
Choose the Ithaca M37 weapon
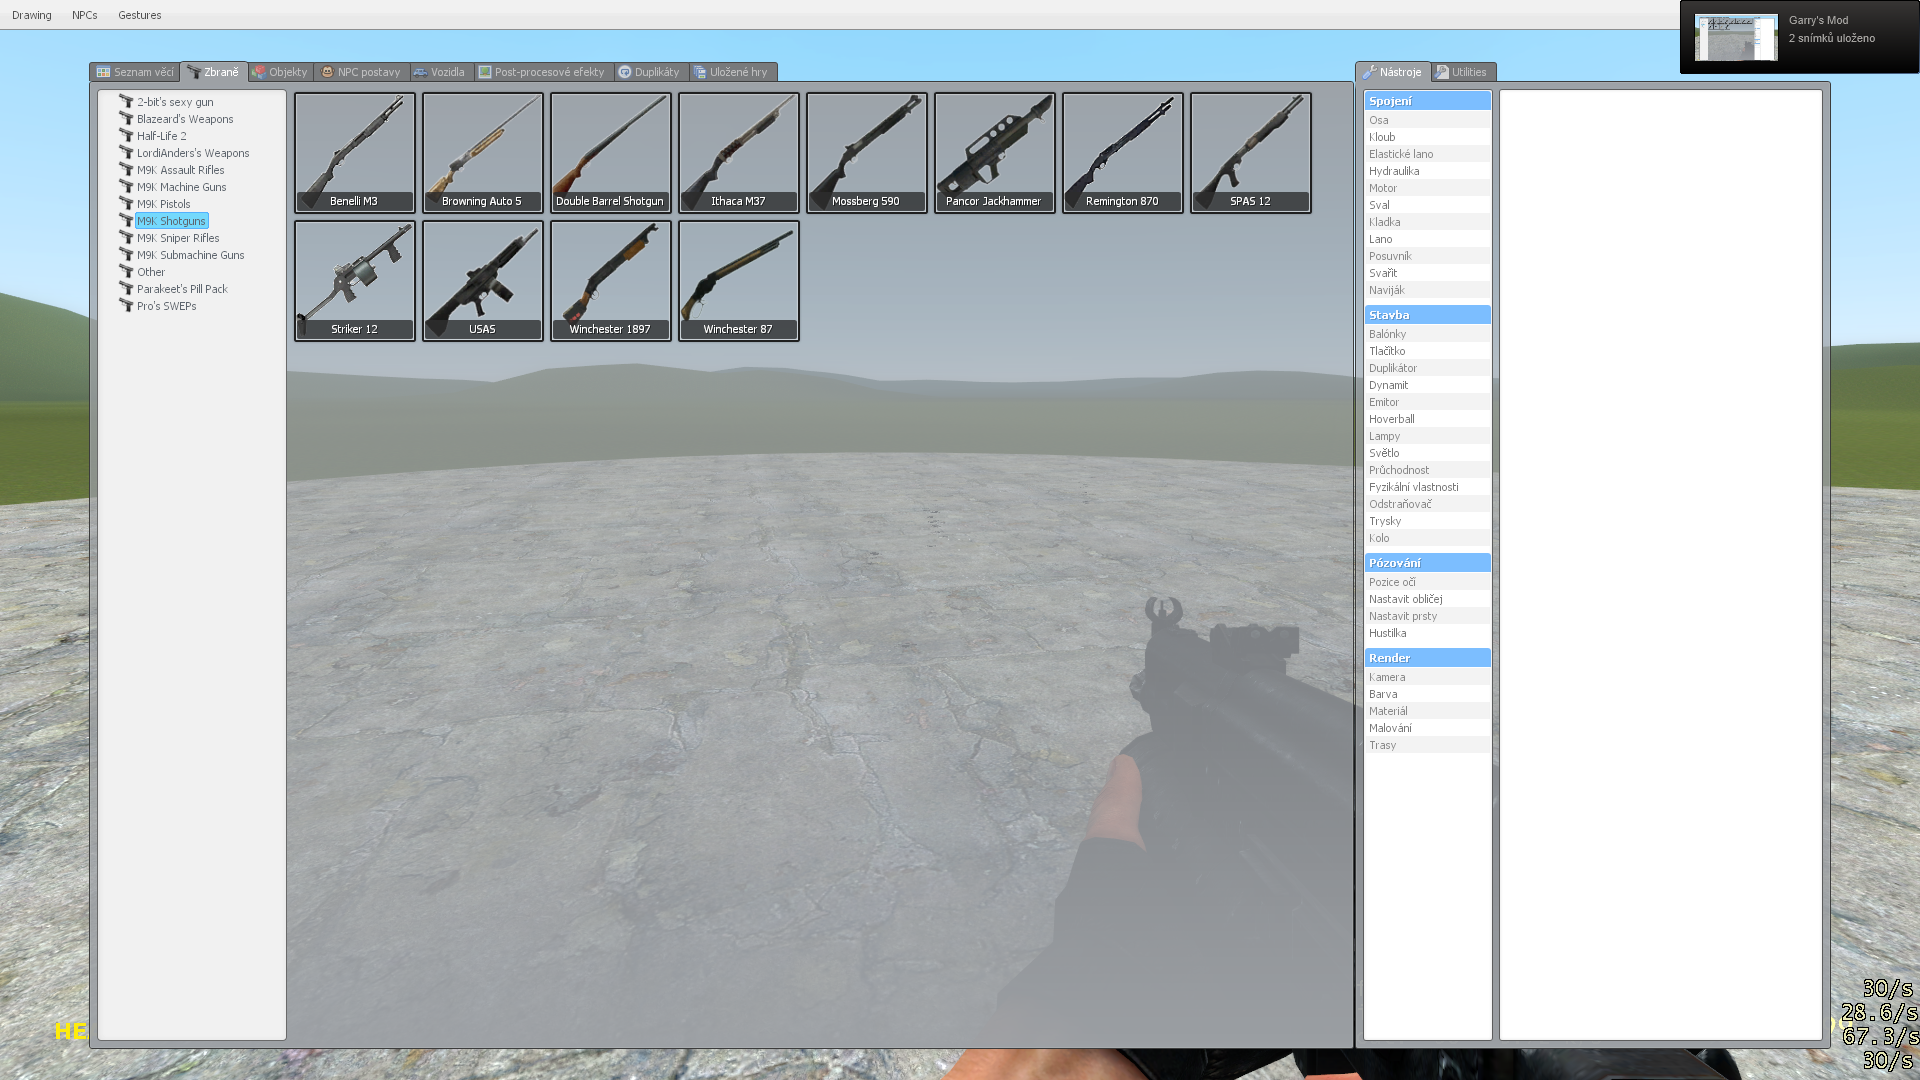pos(739,153)
